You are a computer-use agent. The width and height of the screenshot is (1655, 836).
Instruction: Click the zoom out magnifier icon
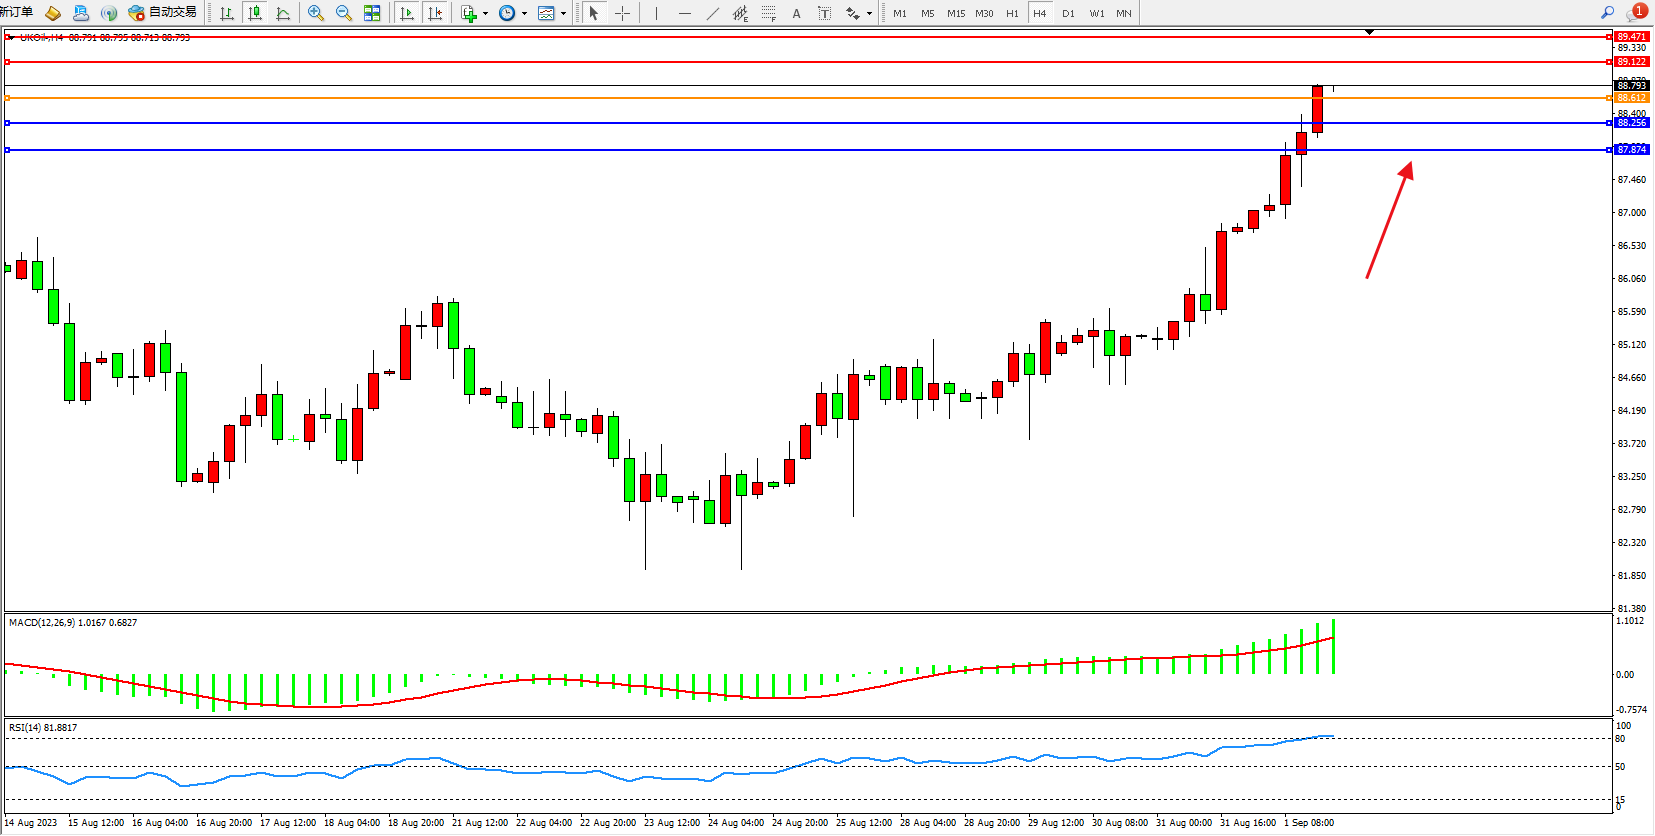click(344, 13)
